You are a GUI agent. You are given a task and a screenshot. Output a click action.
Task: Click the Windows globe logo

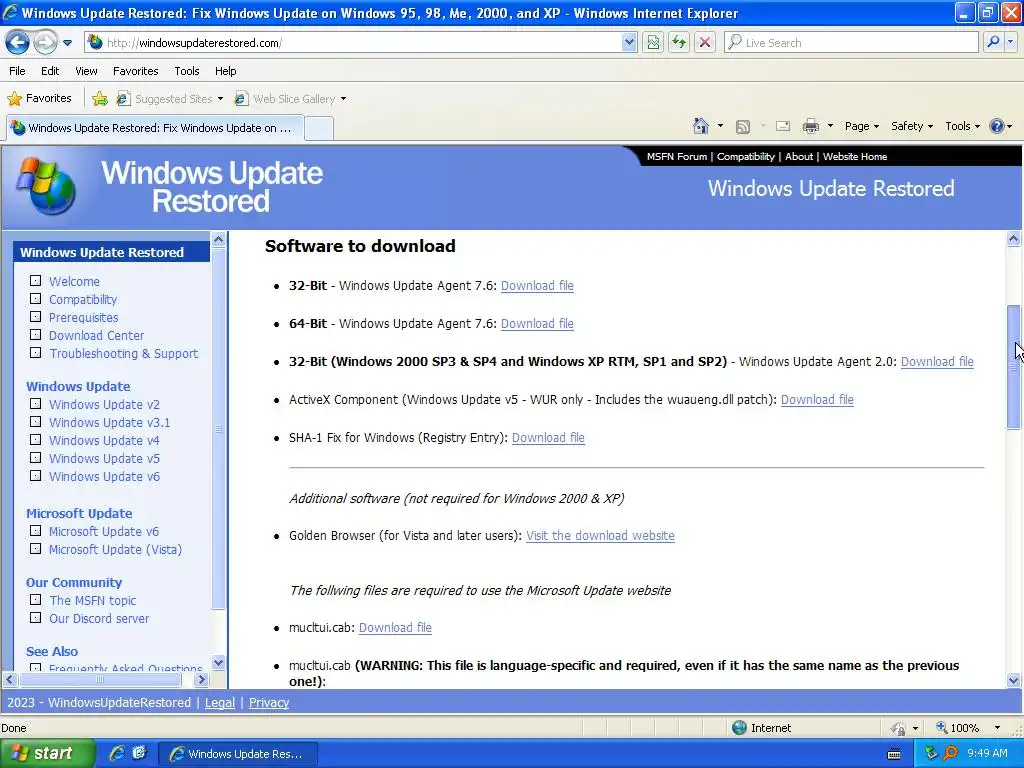click(46, 186)
